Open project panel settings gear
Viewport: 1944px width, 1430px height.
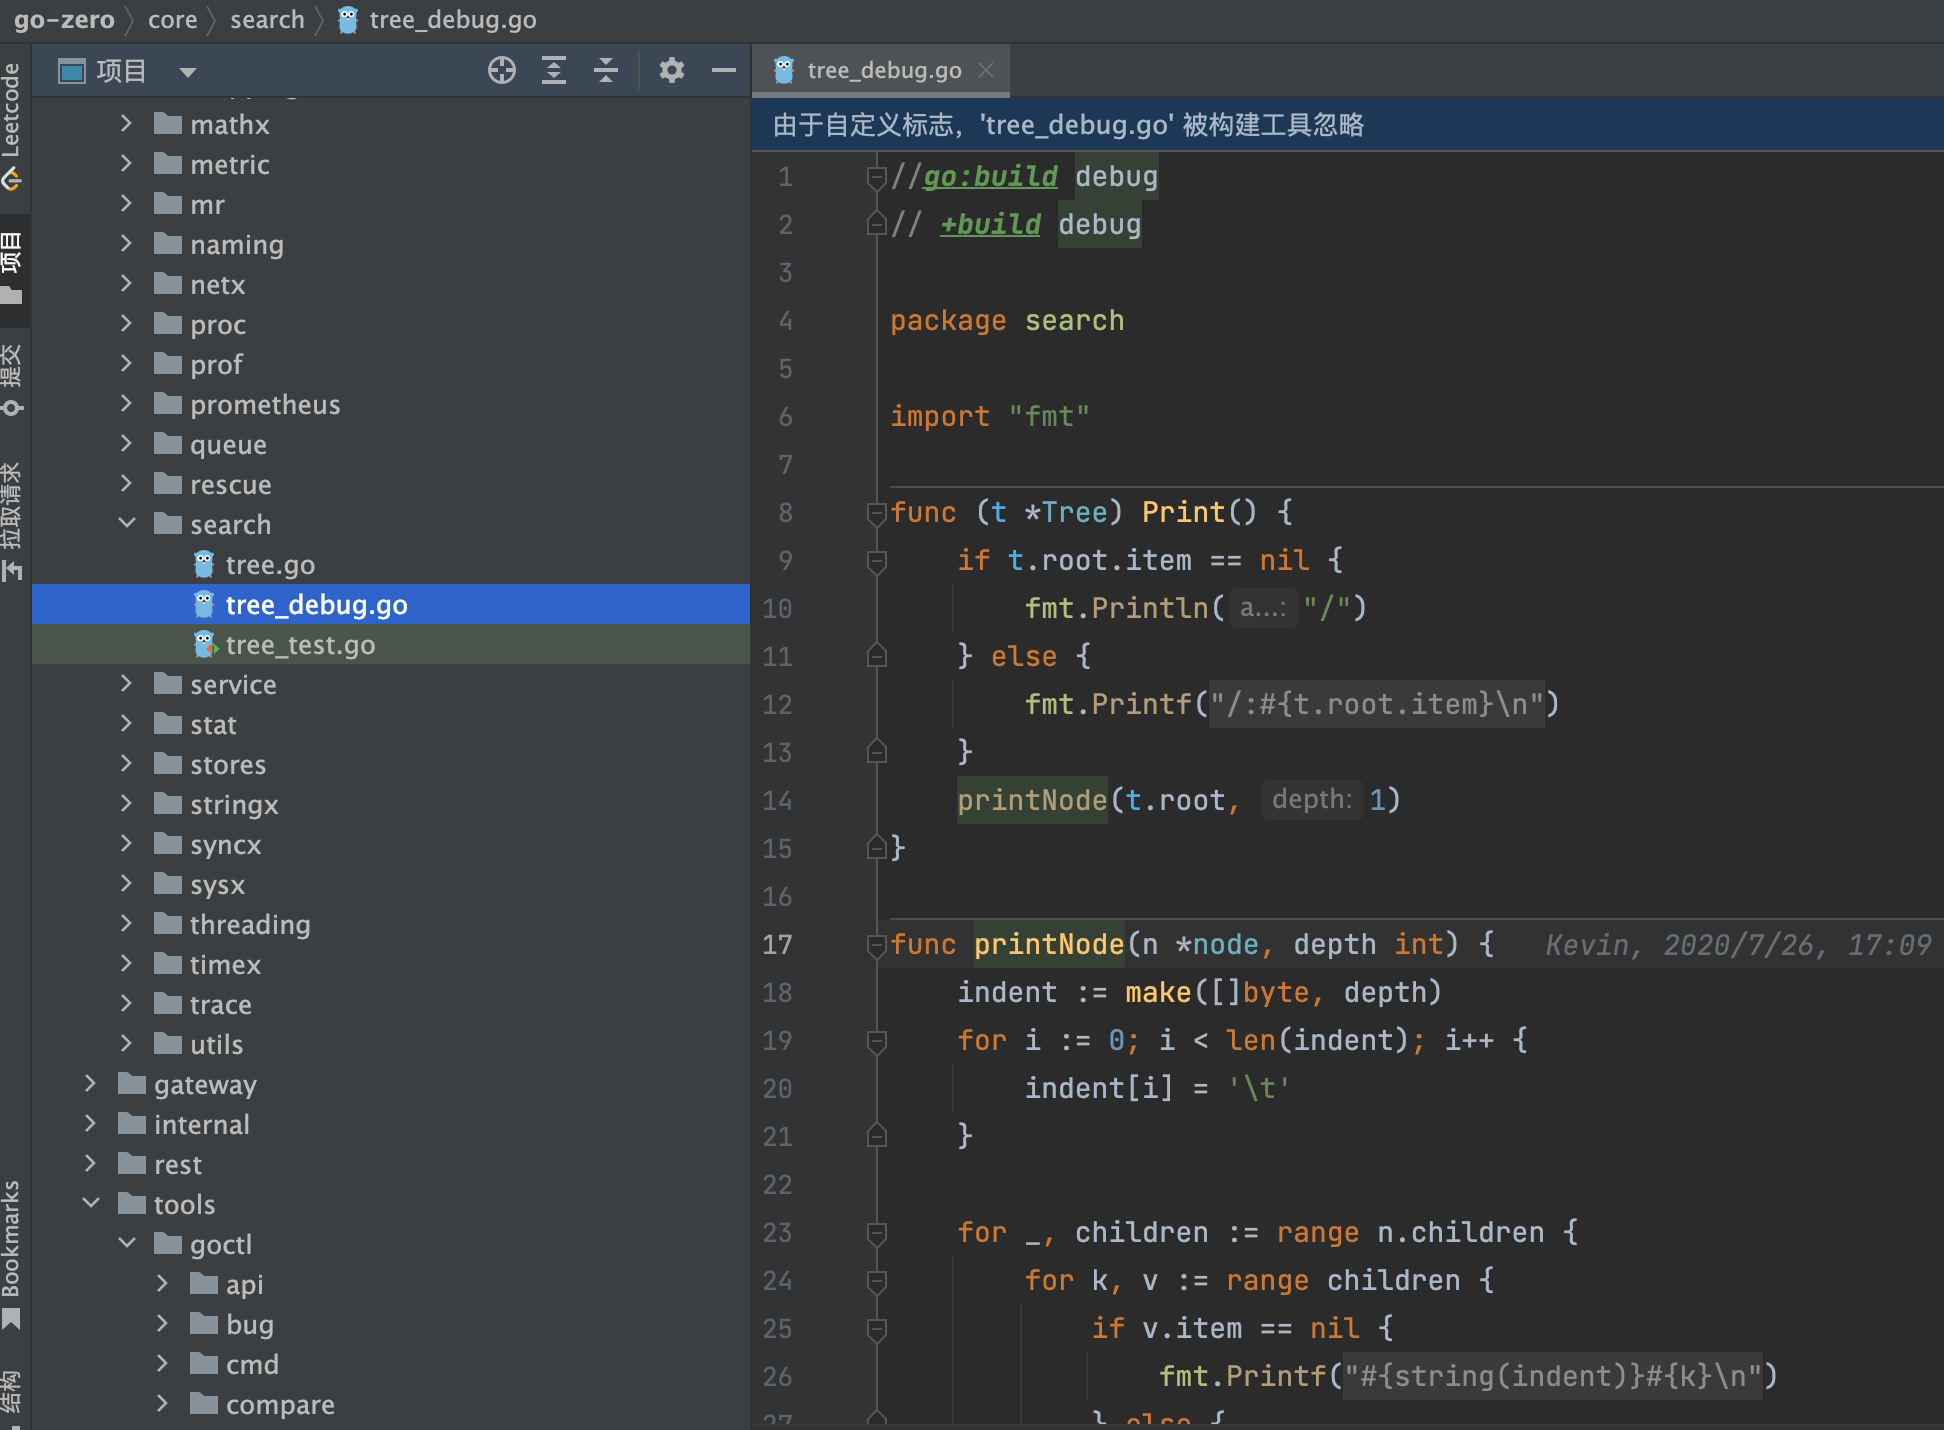[671, 71]
